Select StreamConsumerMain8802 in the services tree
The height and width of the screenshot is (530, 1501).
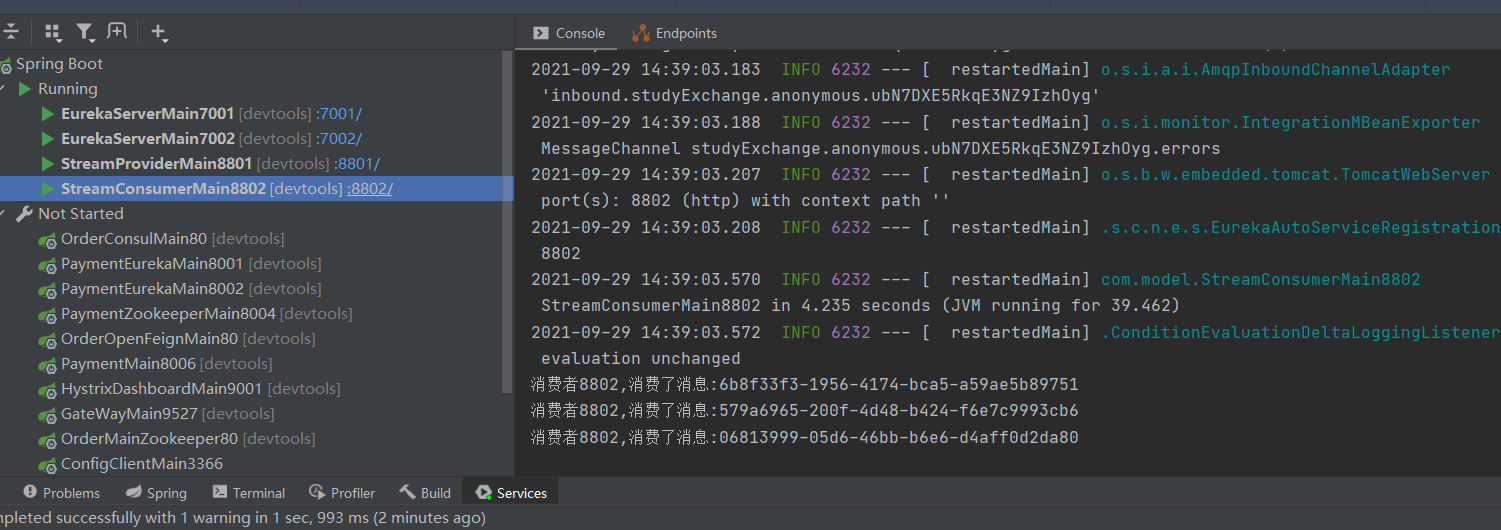[x=163, y=189]
